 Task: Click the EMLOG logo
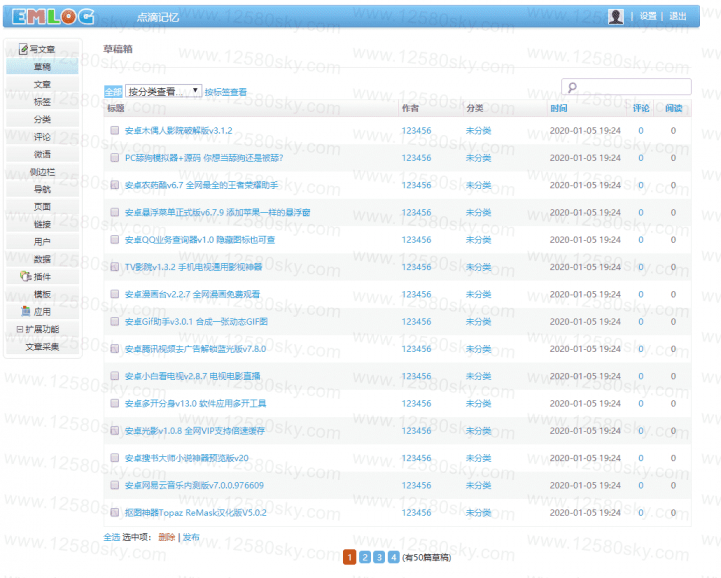pyautogui.click(x=53, y=17)
